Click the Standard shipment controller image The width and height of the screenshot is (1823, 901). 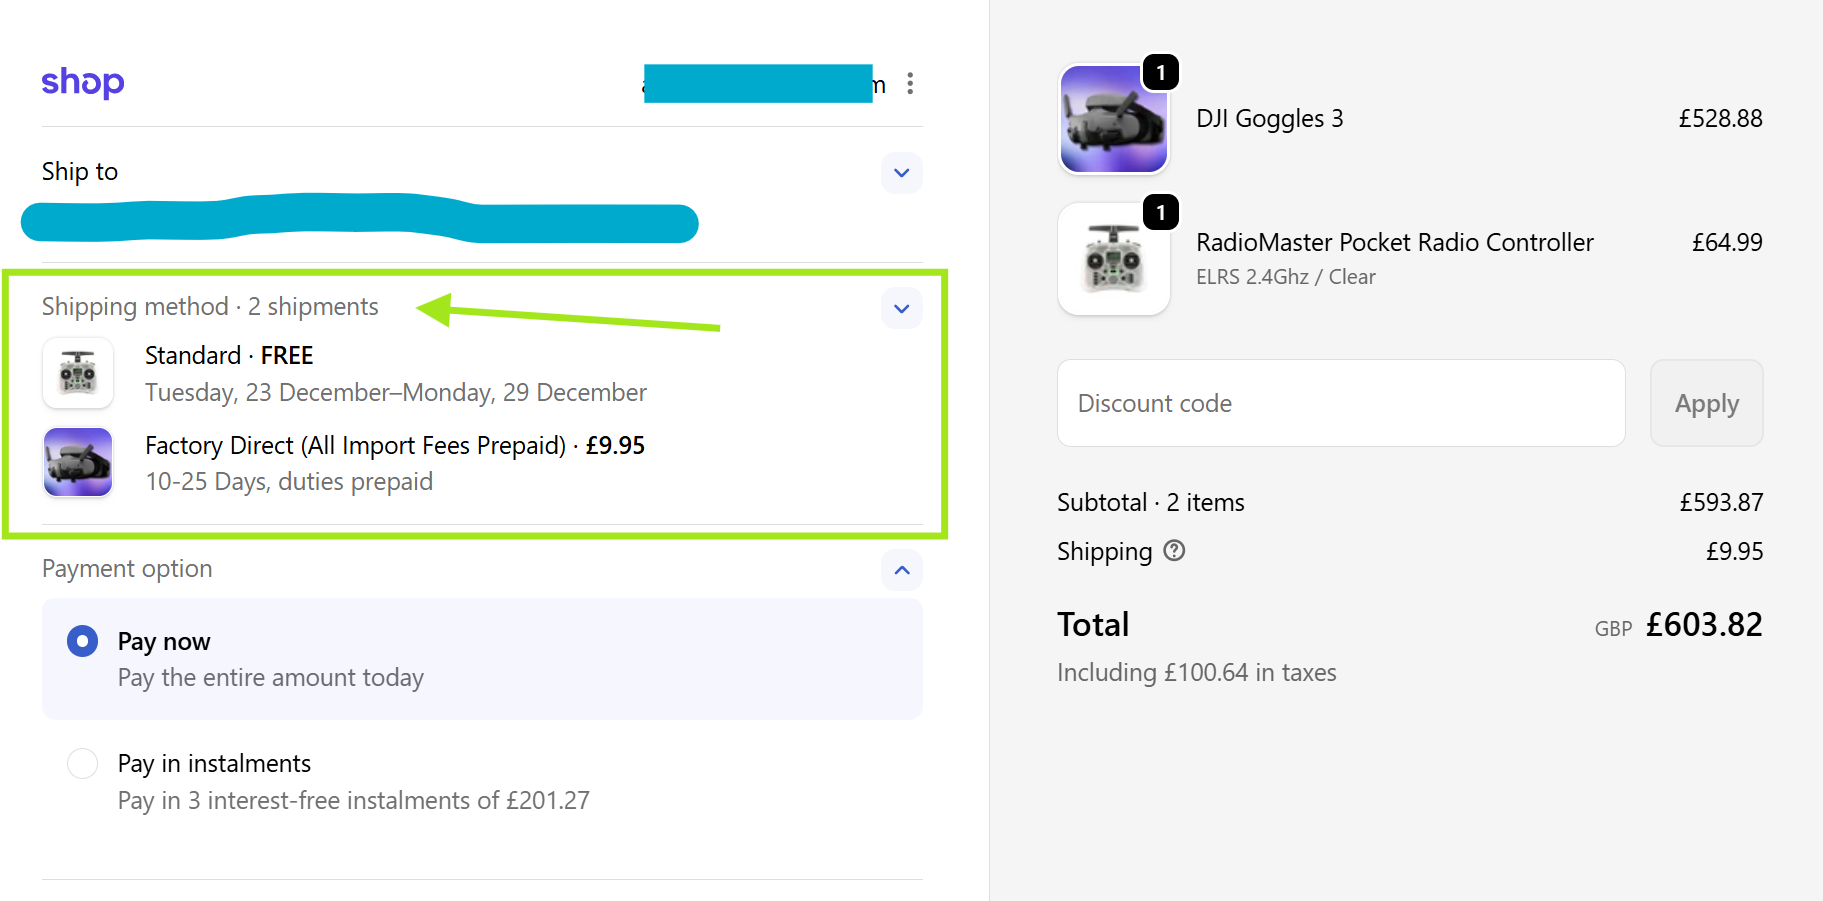pos(78,373)
